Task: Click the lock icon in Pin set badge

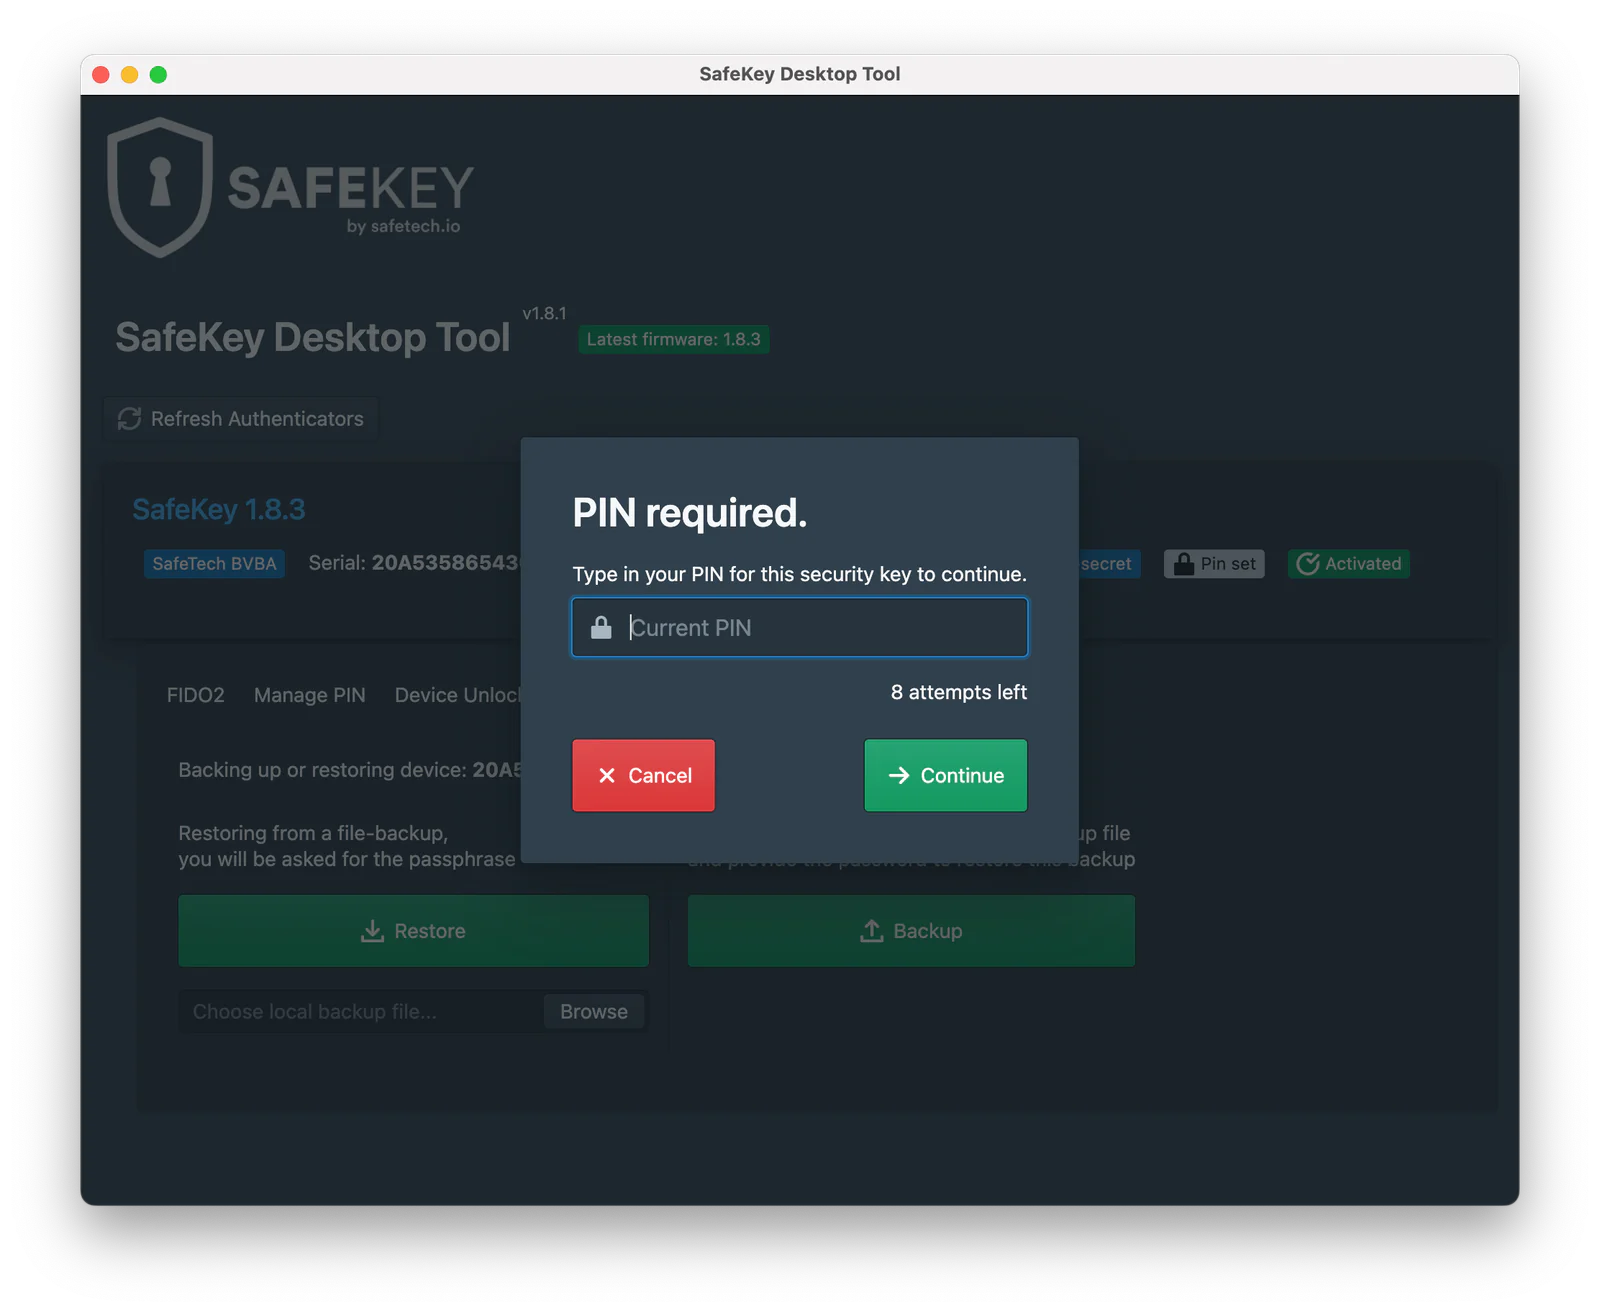Action: [1184, 563]
